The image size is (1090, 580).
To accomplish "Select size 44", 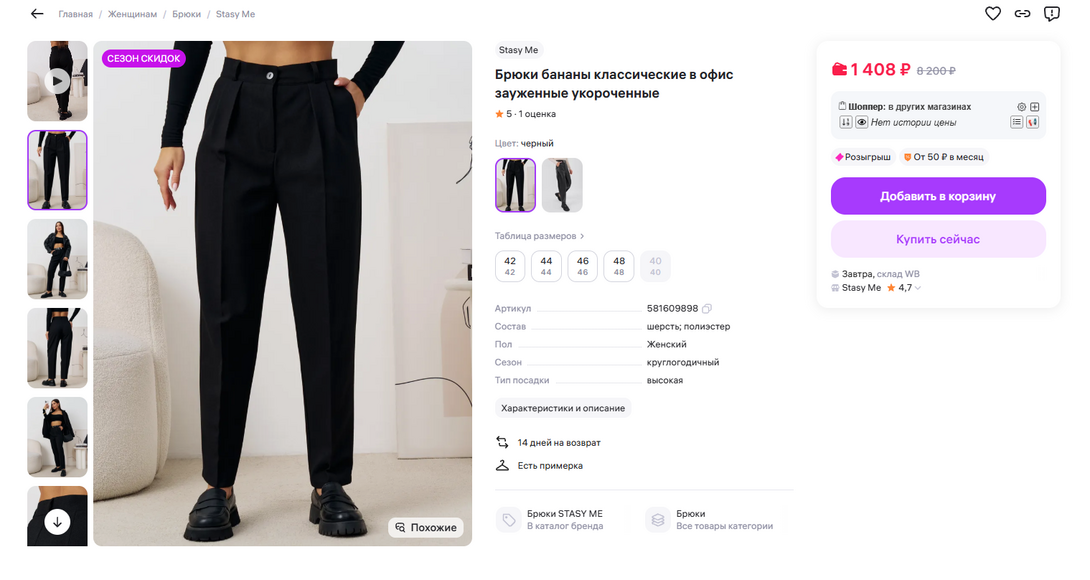I will click(x=546, y=266).
